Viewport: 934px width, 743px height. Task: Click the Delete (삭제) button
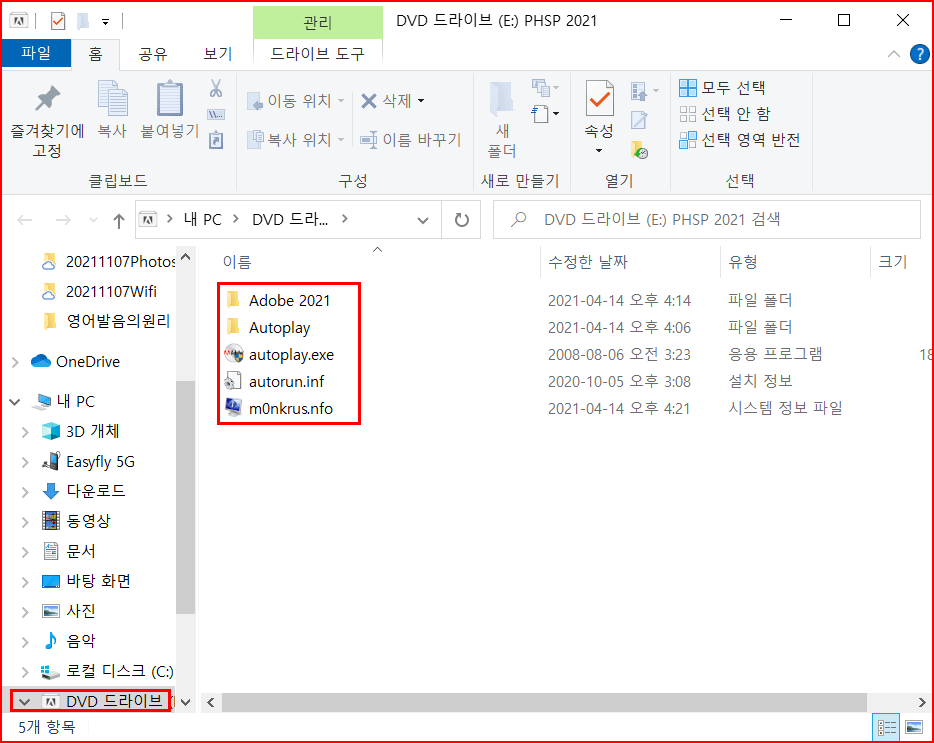[386, 101]
